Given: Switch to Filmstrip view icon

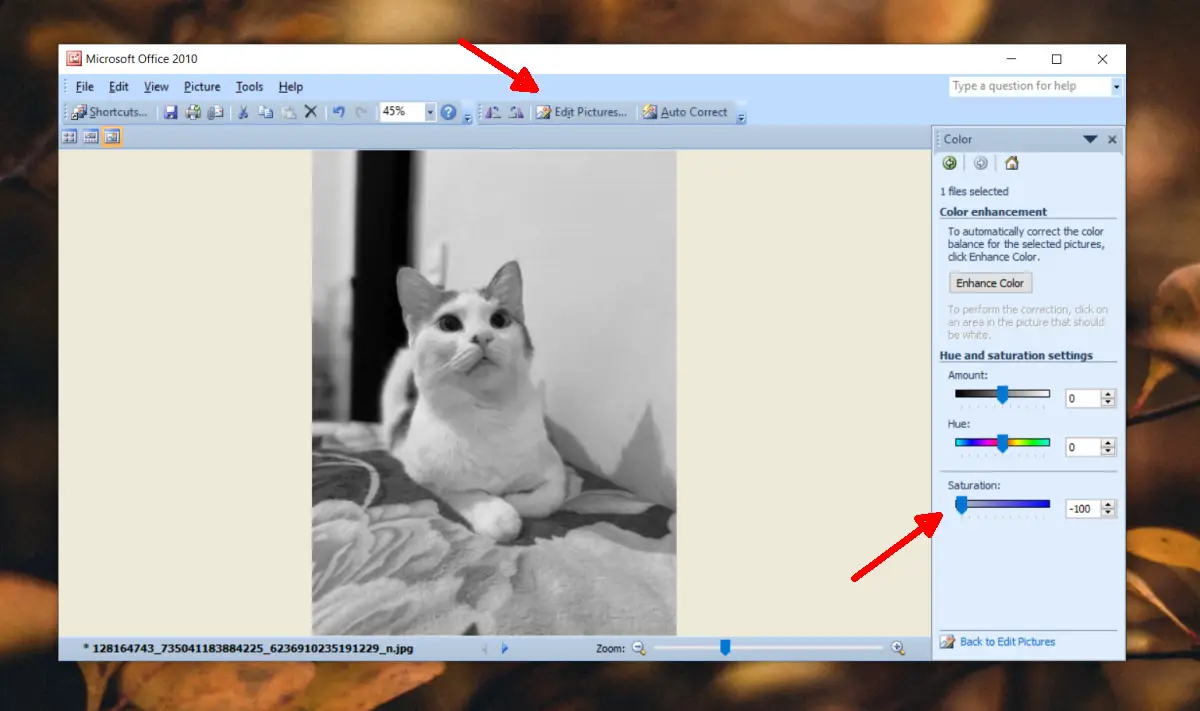Looking at the screenshot, I should [91, 137].
